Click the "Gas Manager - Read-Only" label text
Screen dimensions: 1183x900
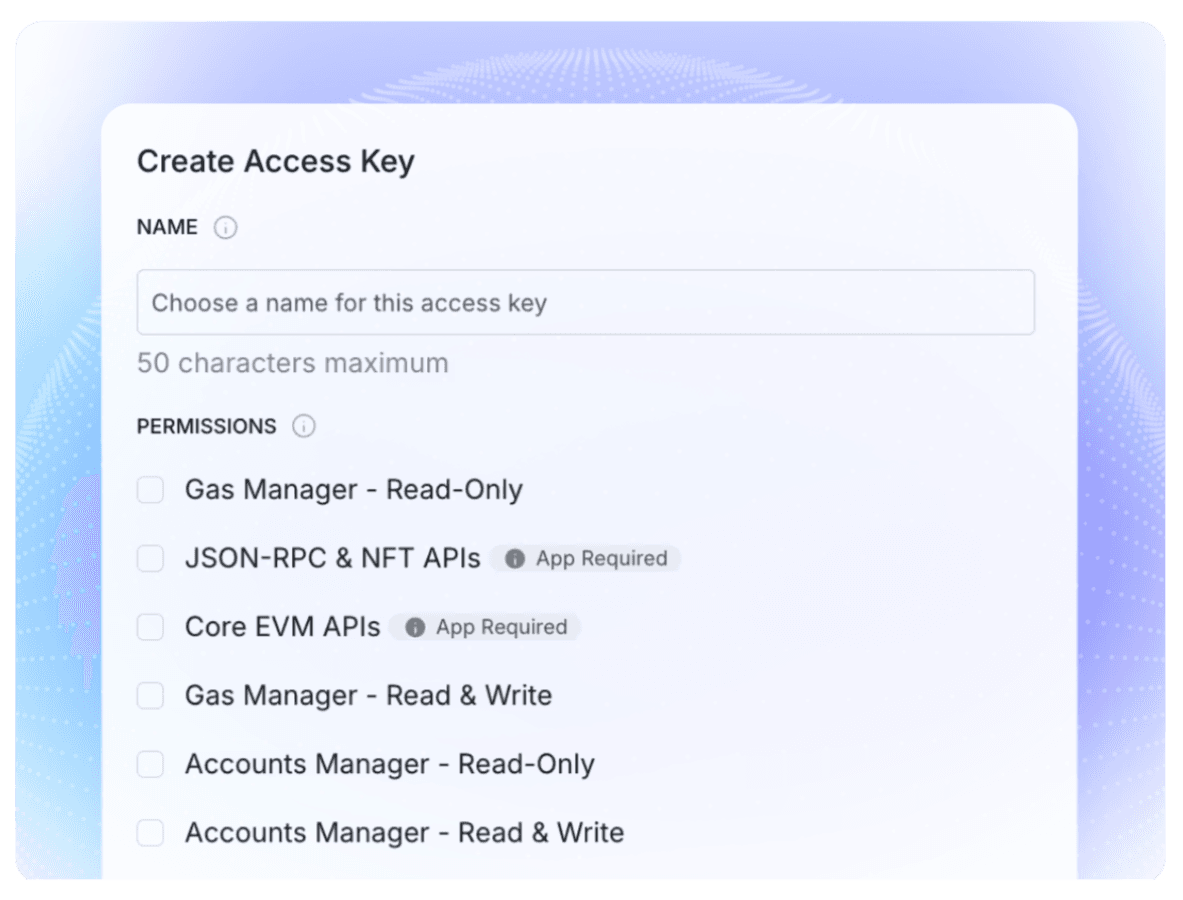(x=353, y=490)
